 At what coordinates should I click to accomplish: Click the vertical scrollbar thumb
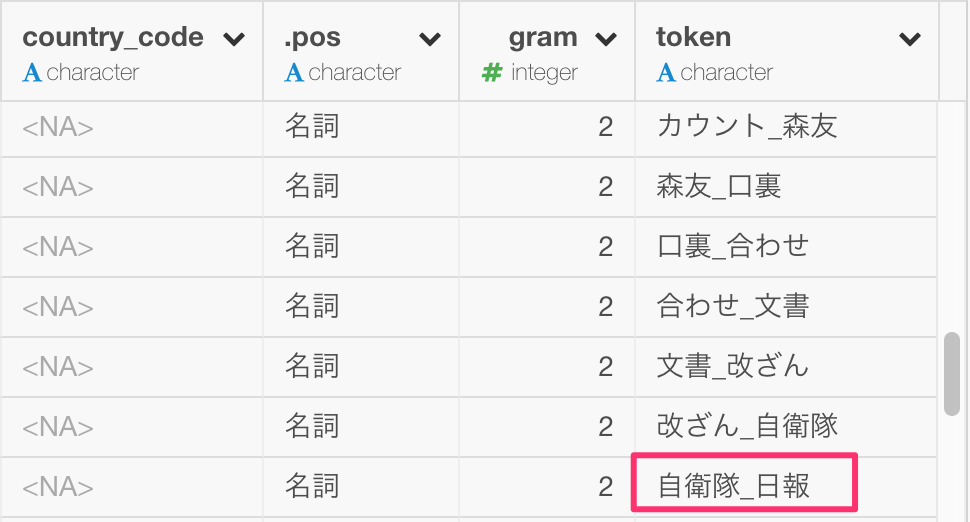coord(951,374)
